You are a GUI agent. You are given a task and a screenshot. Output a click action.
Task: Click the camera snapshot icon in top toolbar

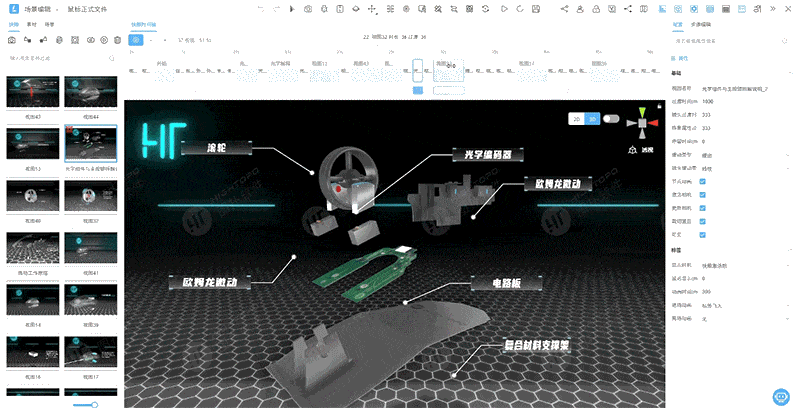pyautogui.click(x=308, y=9)
